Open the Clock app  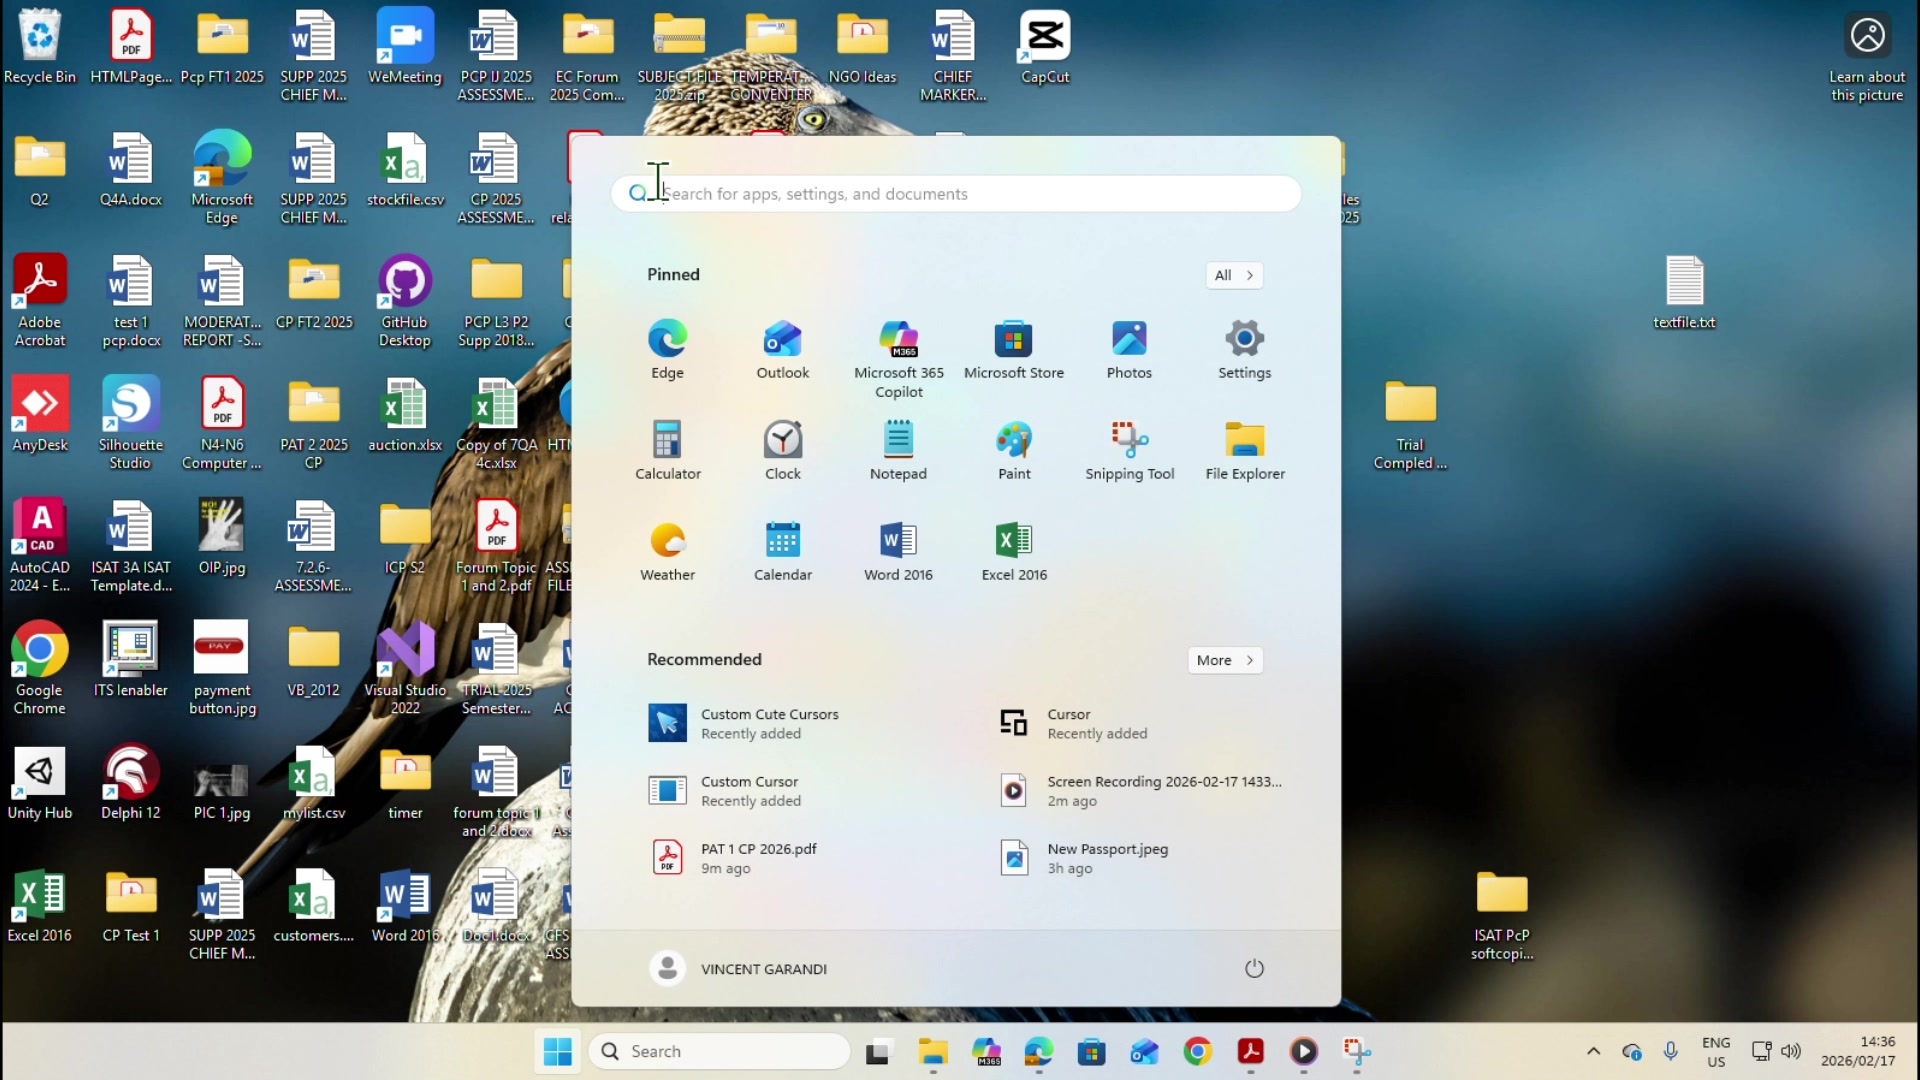tap(782, 451)
